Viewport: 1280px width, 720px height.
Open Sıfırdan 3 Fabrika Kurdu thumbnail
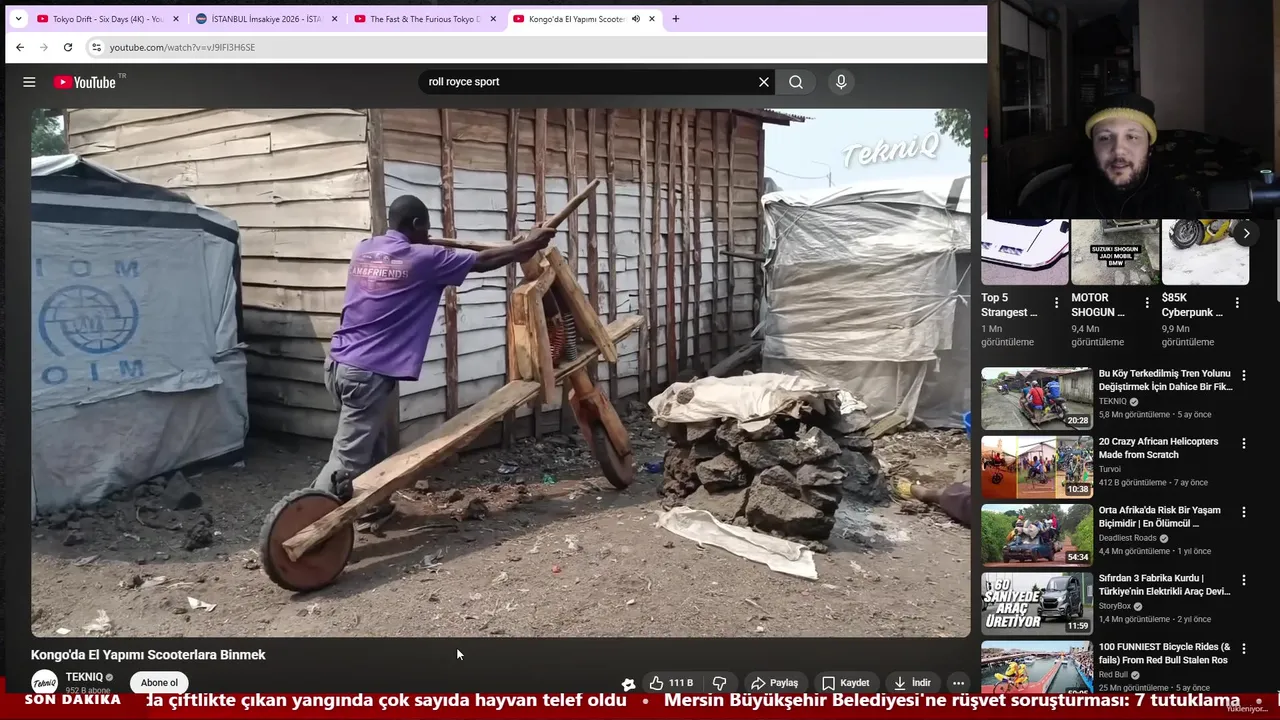1037,603
